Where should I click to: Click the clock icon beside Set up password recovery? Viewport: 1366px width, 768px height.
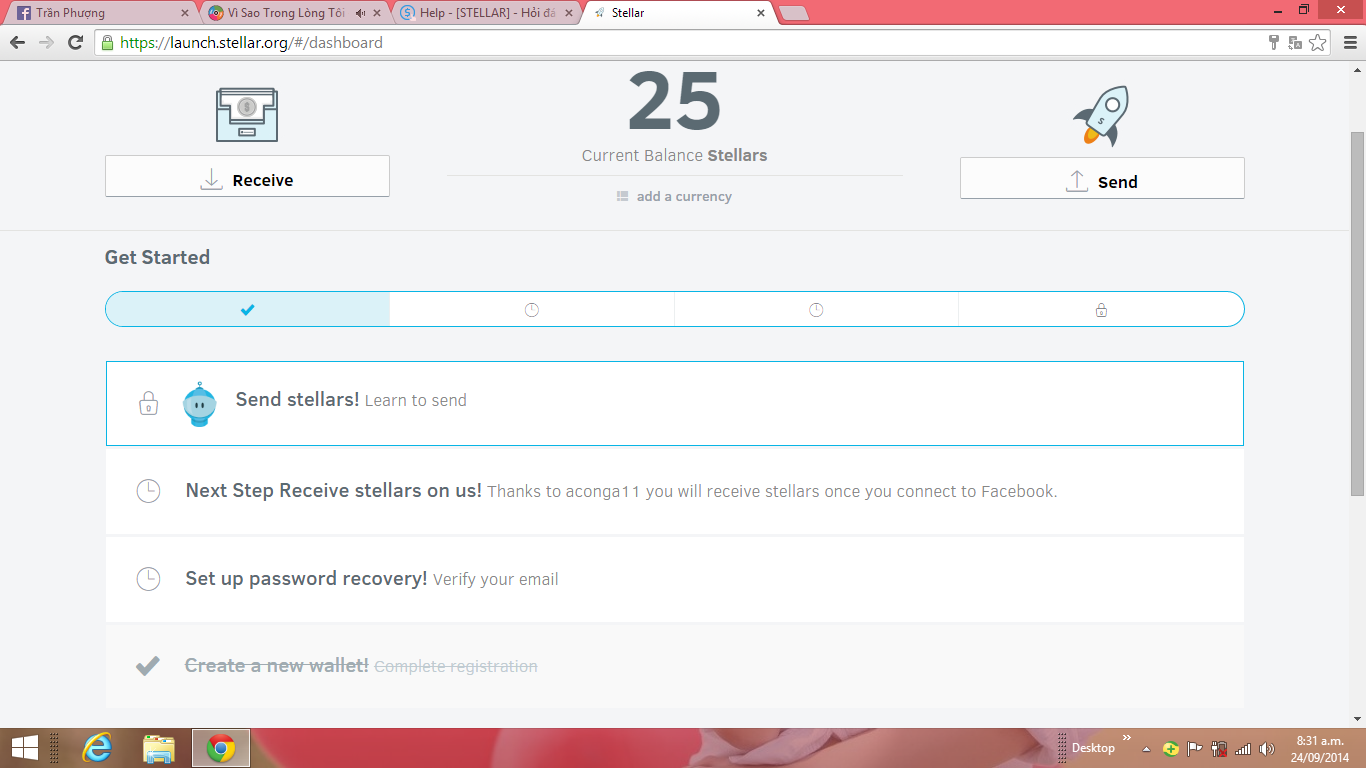click(148, 579)
